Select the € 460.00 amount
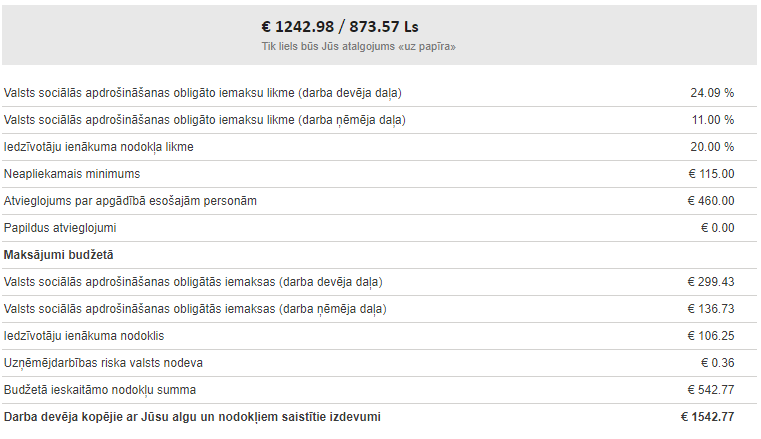 (711, 201)
